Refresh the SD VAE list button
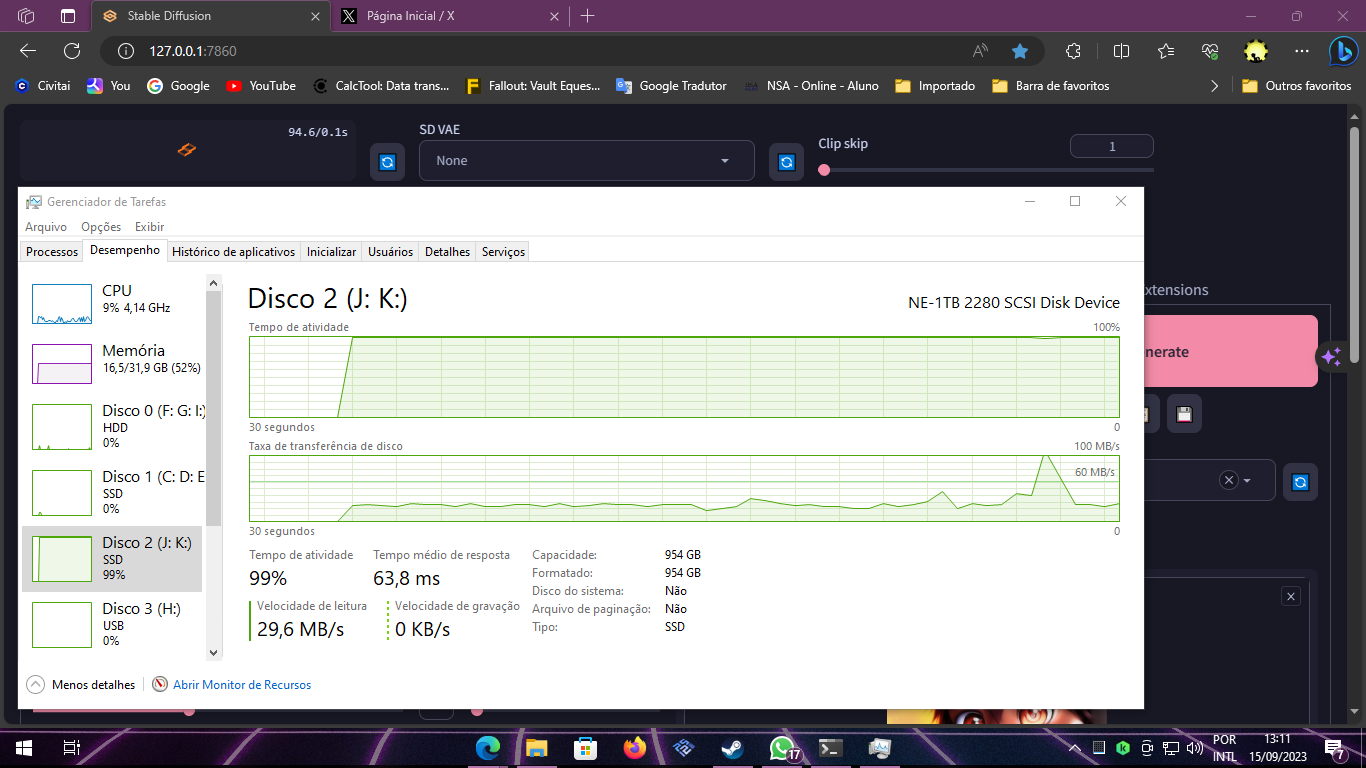Viewport: 1366px width, 768px height. pos(786,162)
